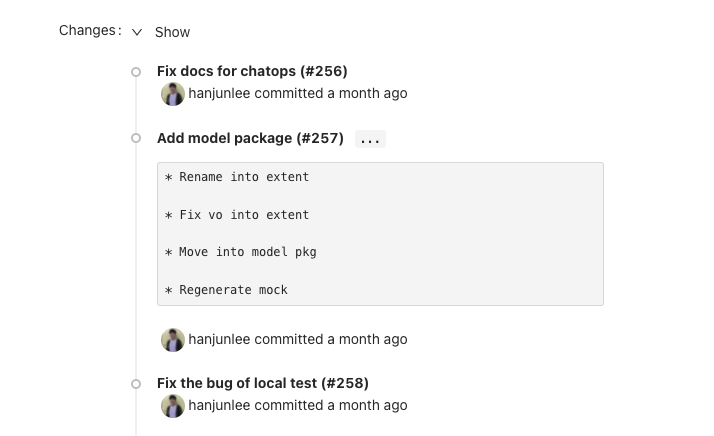Open the Fix the bug of local test (#258) commit
Viewport: 714px width, 436px height.
pos(263,383)
